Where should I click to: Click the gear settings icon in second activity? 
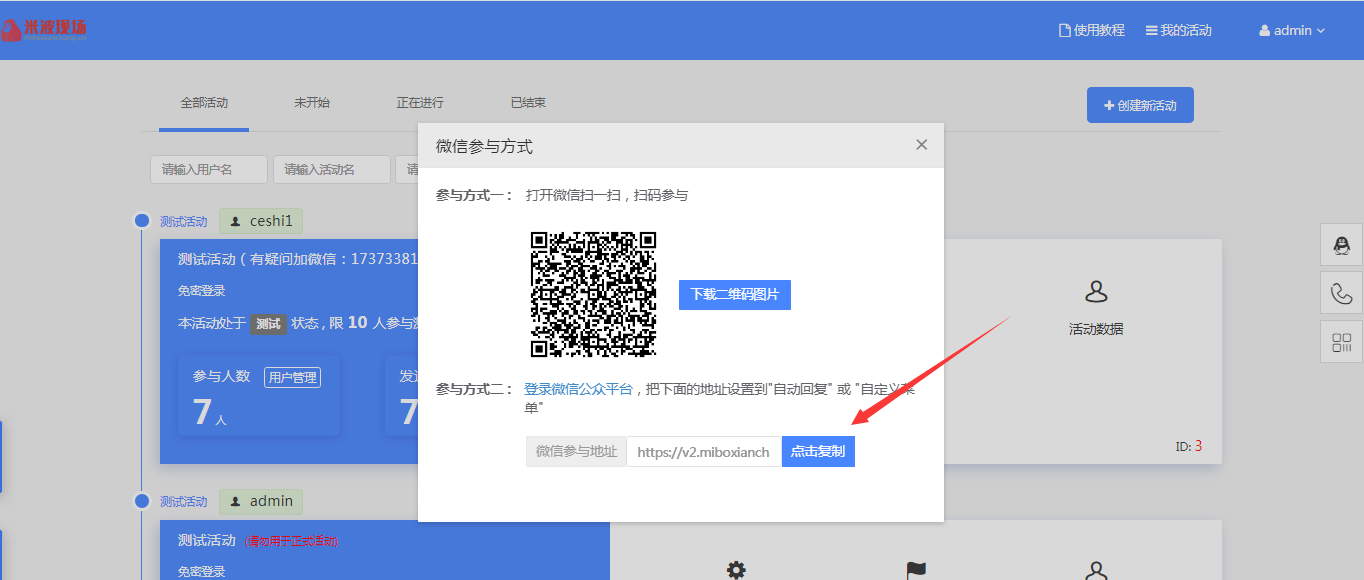(x=736, y=570)
